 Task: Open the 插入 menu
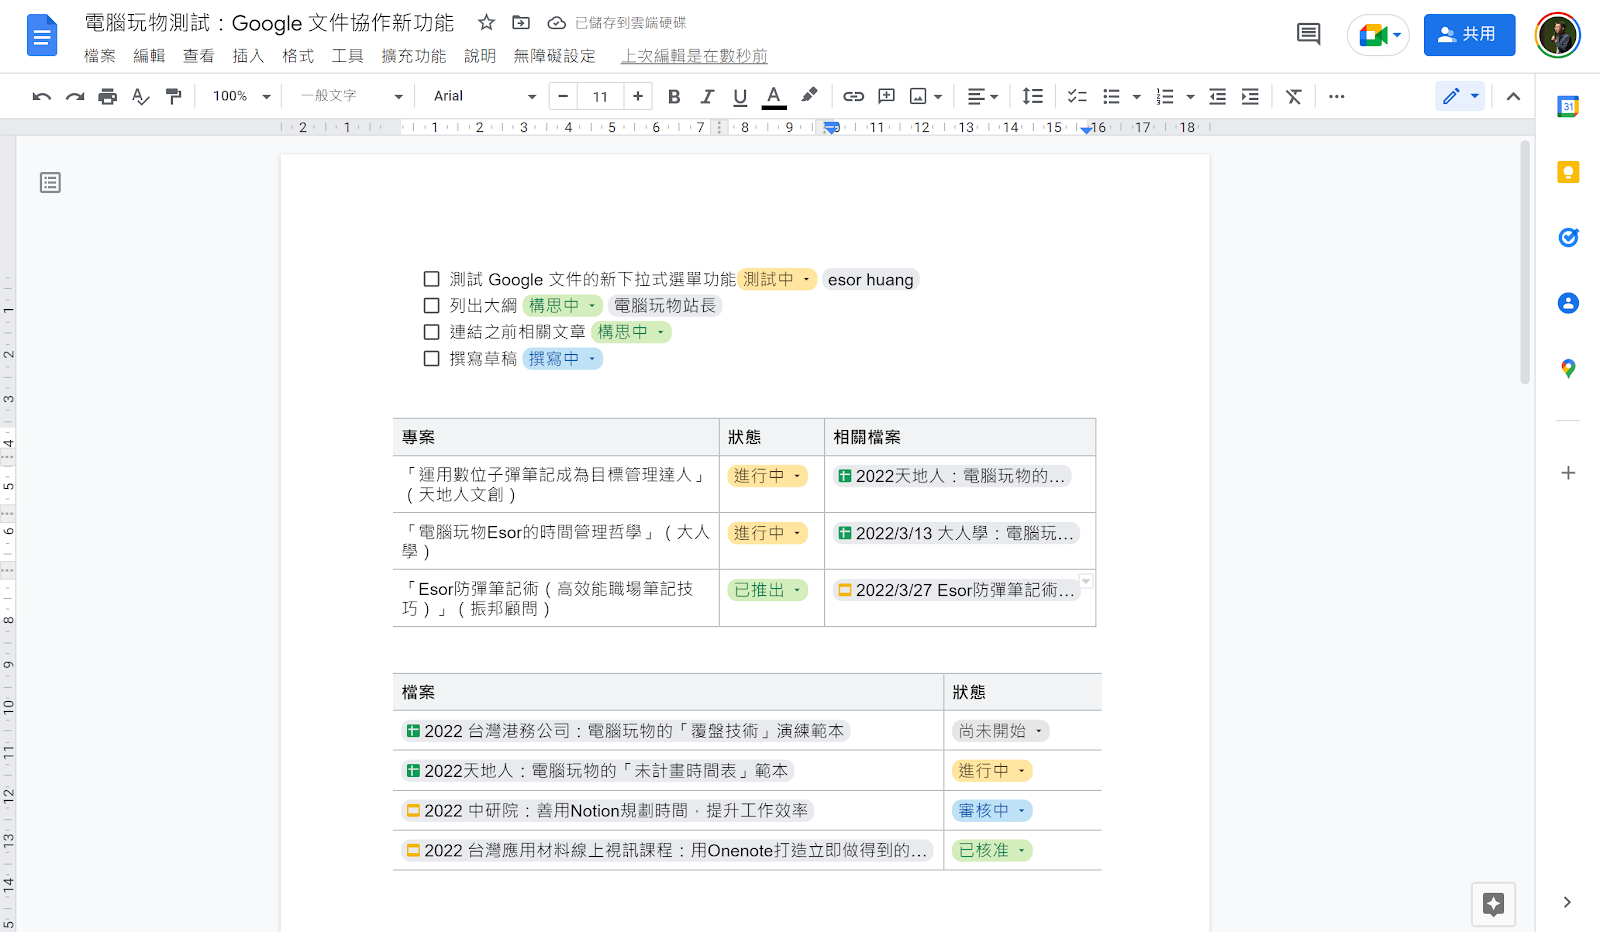(248, 56)
